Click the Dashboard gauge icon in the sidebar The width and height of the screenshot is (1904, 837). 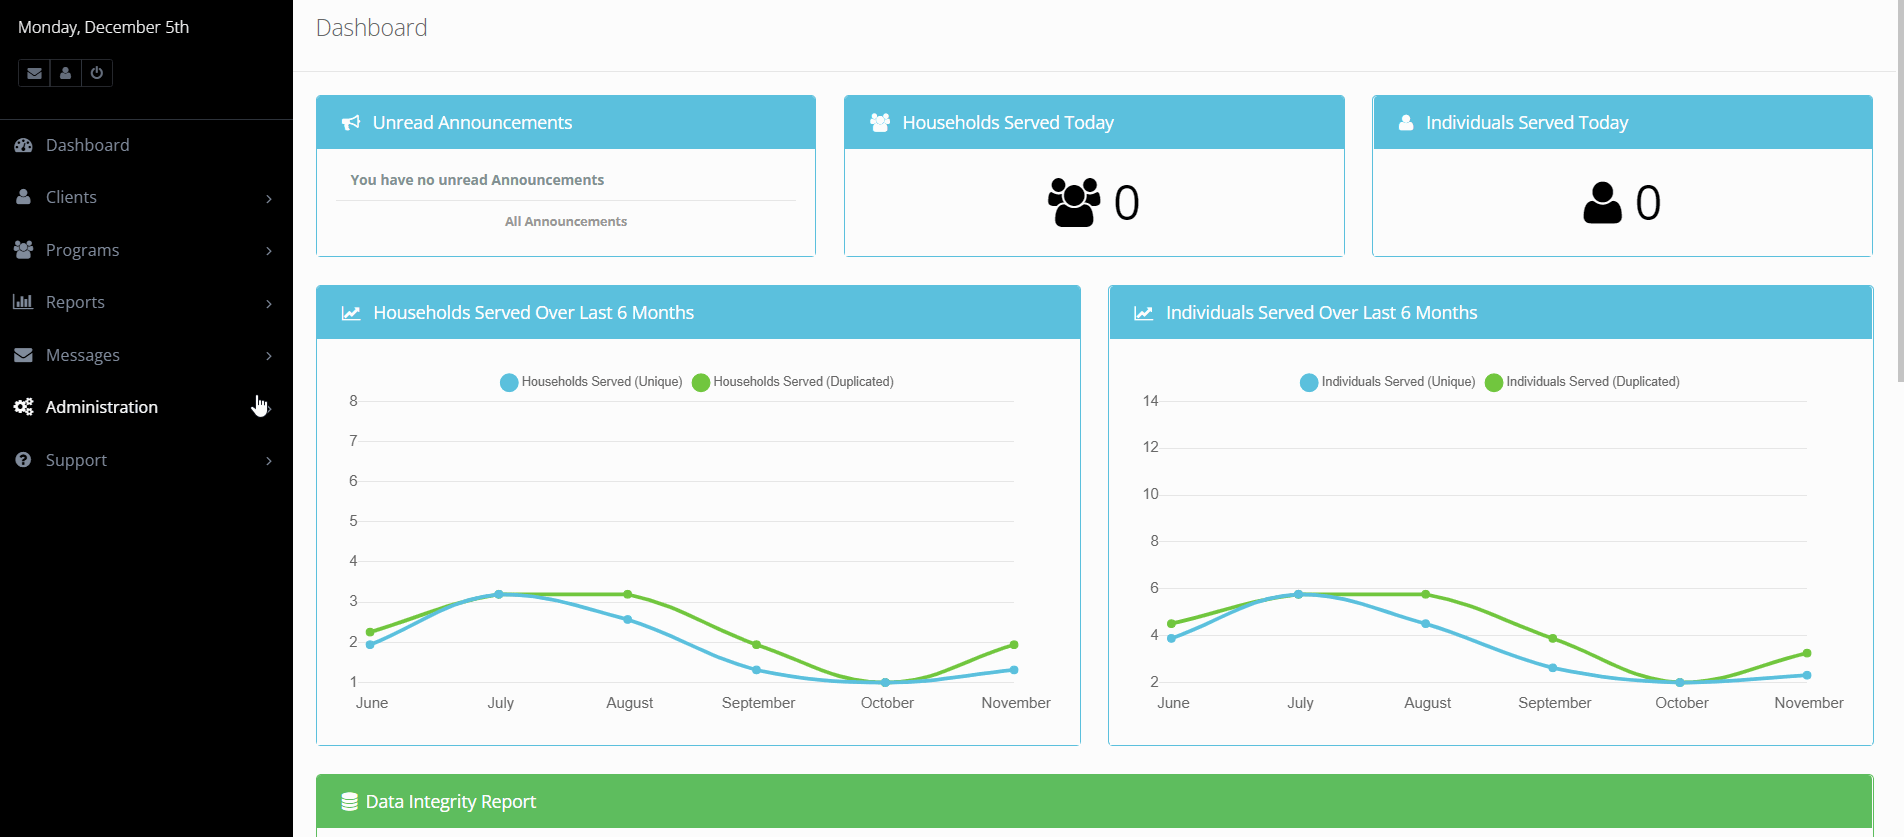pyautogui.click(x=24, y=145)
